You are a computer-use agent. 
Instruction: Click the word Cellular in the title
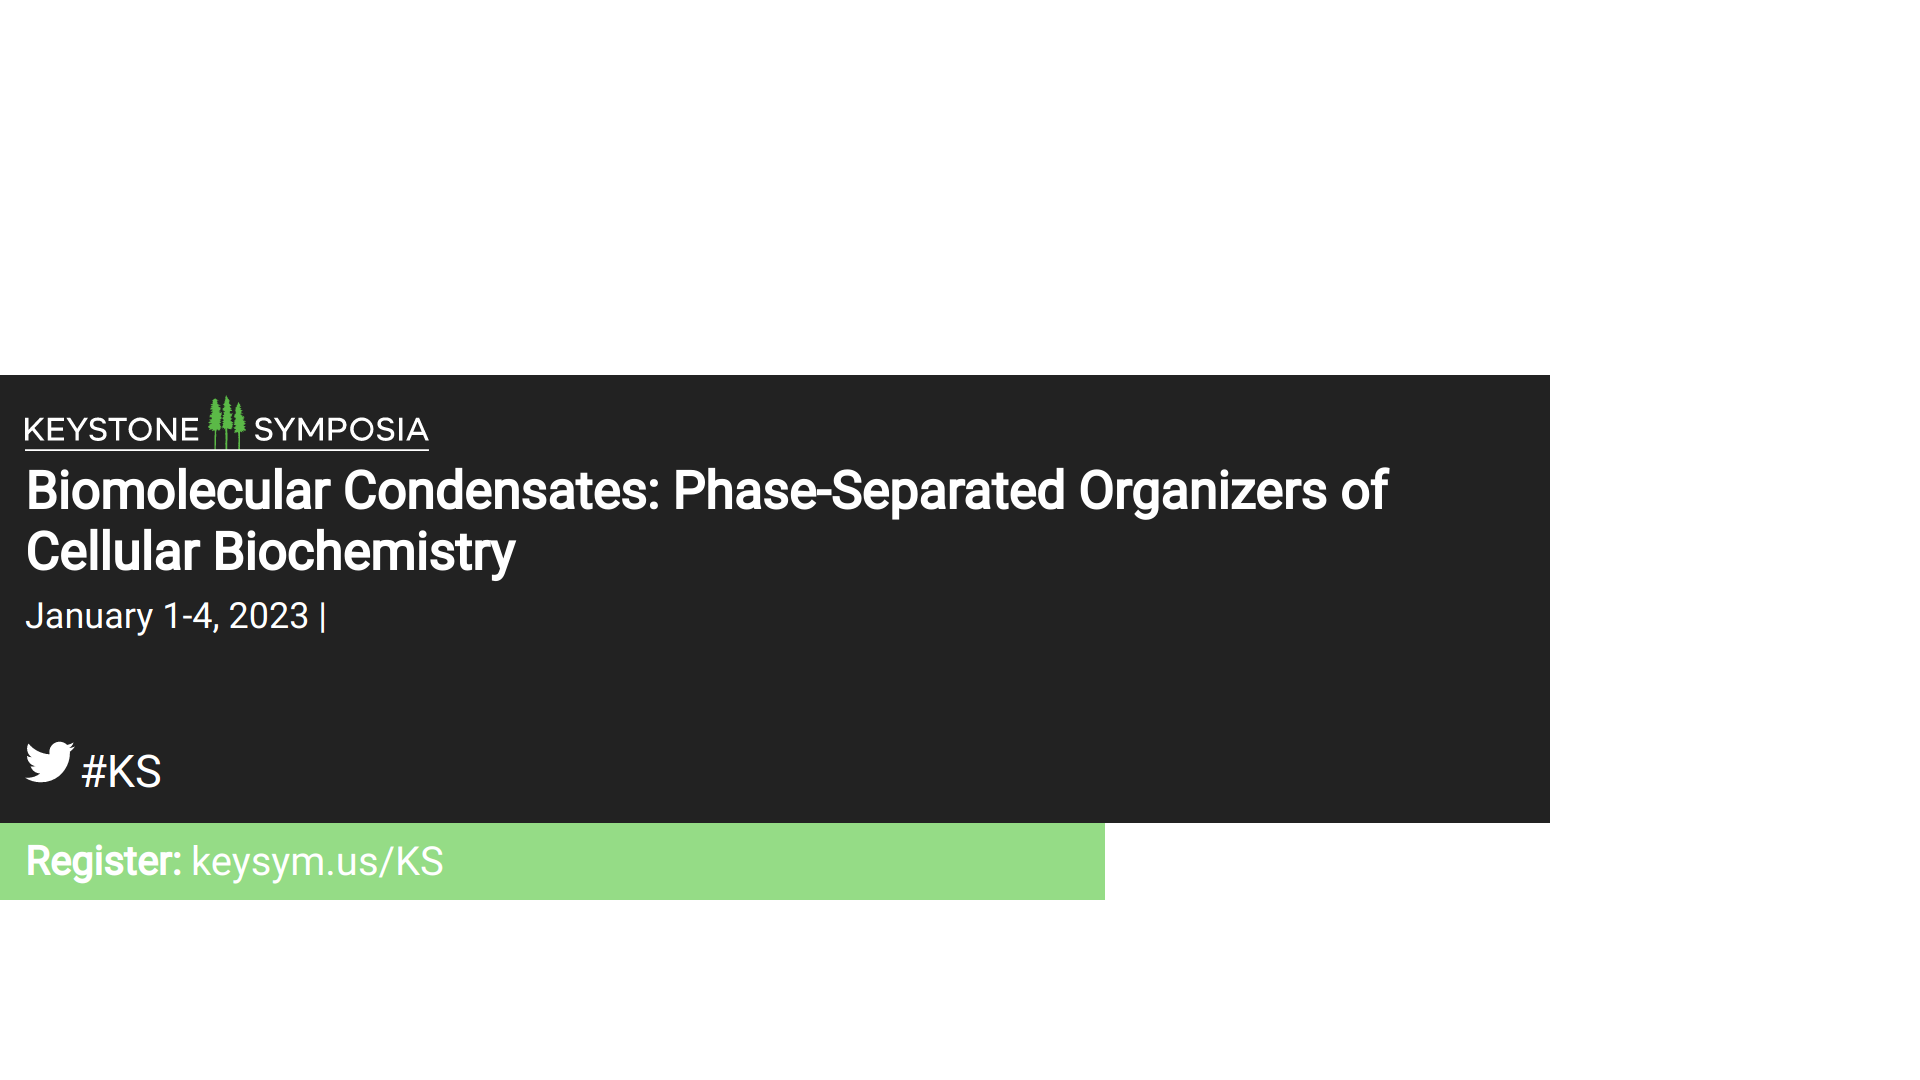pyautogui.click(x=113, y=552)
